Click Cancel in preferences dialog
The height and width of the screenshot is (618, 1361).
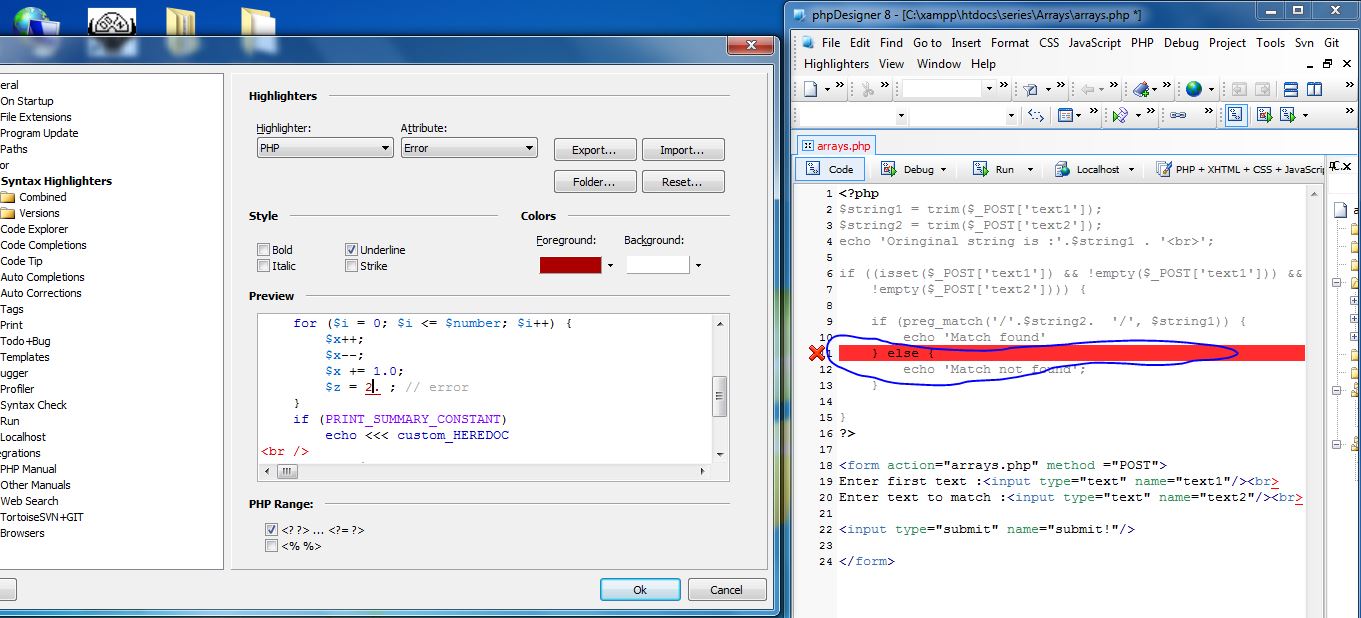pos(726,590)
